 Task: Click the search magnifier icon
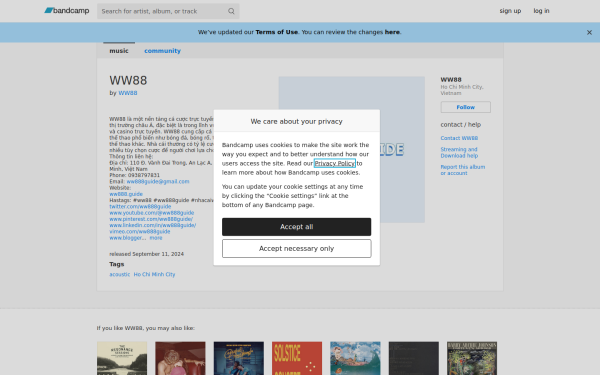click(231, 11)
